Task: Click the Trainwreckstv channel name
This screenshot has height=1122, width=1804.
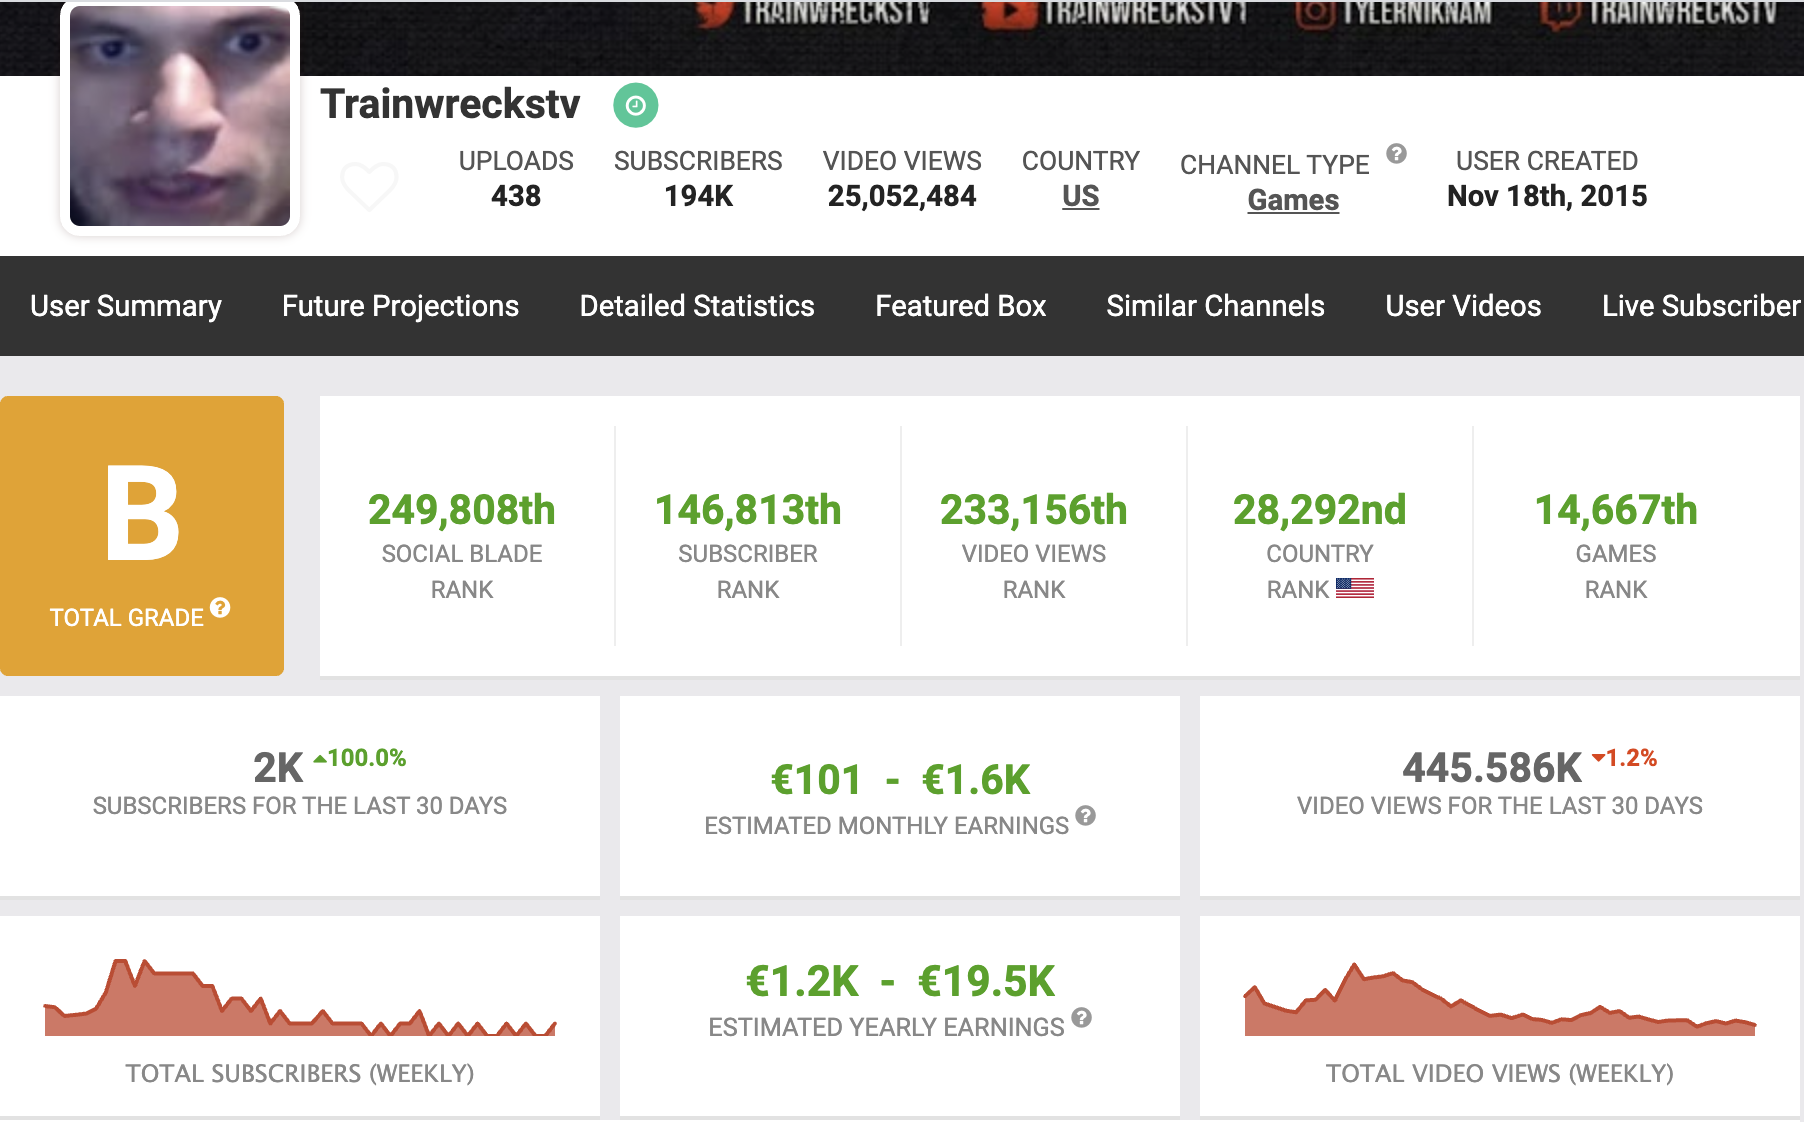Action: tap(450, 104)
